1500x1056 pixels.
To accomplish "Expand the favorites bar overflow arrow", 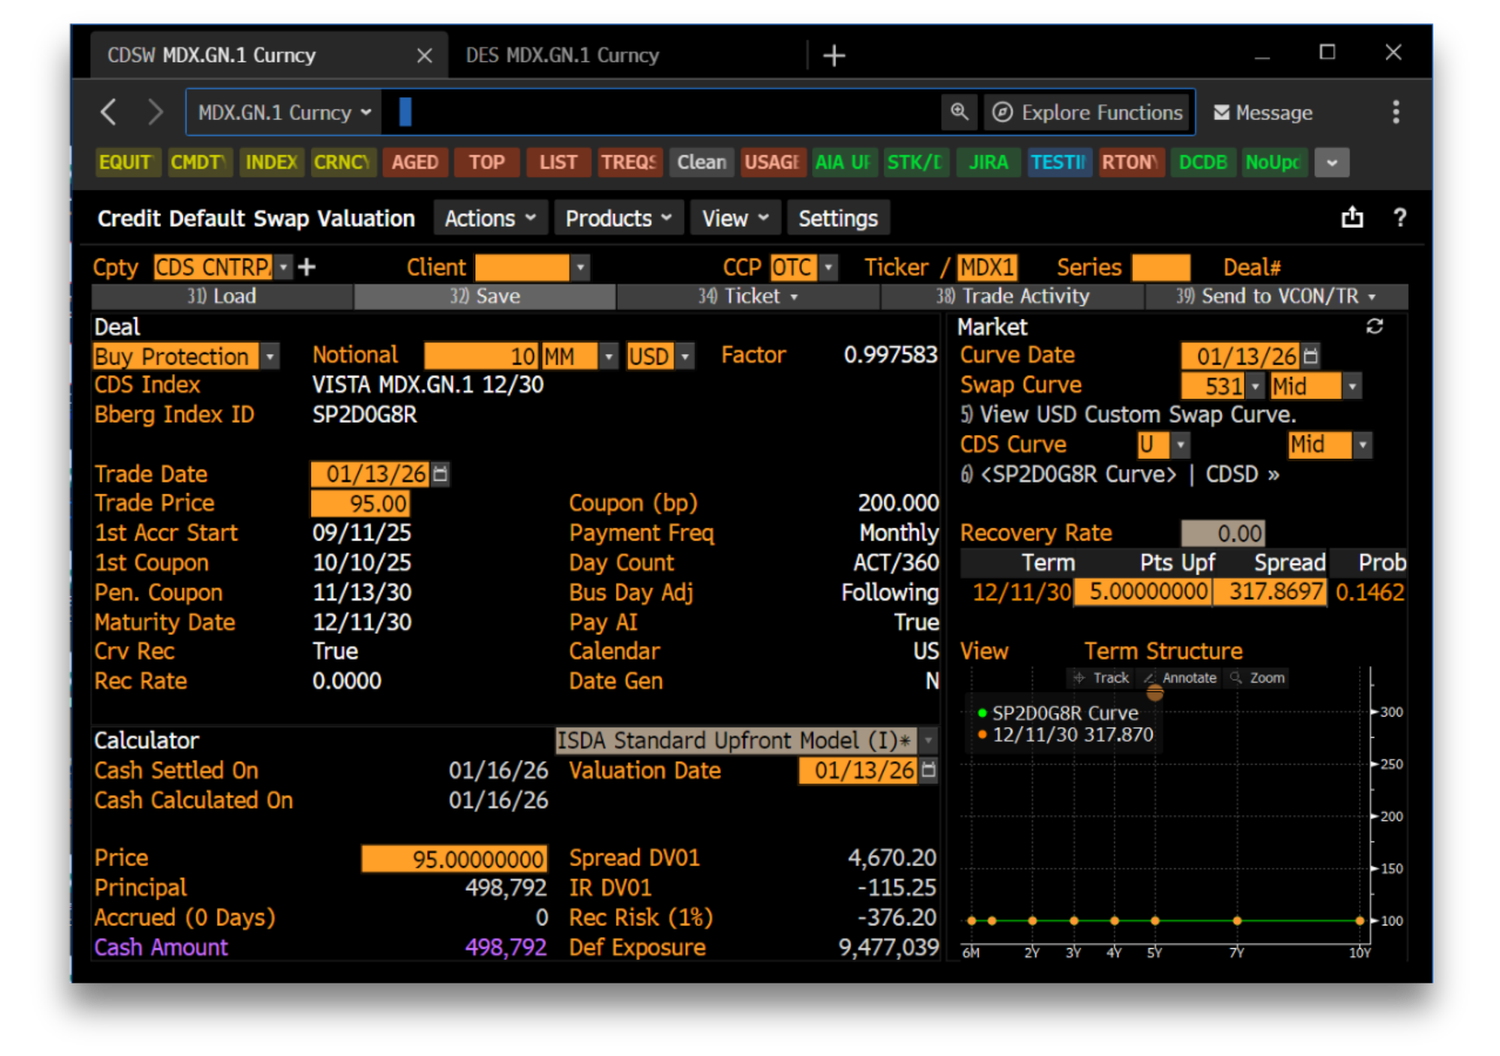I will point(1332,162).
